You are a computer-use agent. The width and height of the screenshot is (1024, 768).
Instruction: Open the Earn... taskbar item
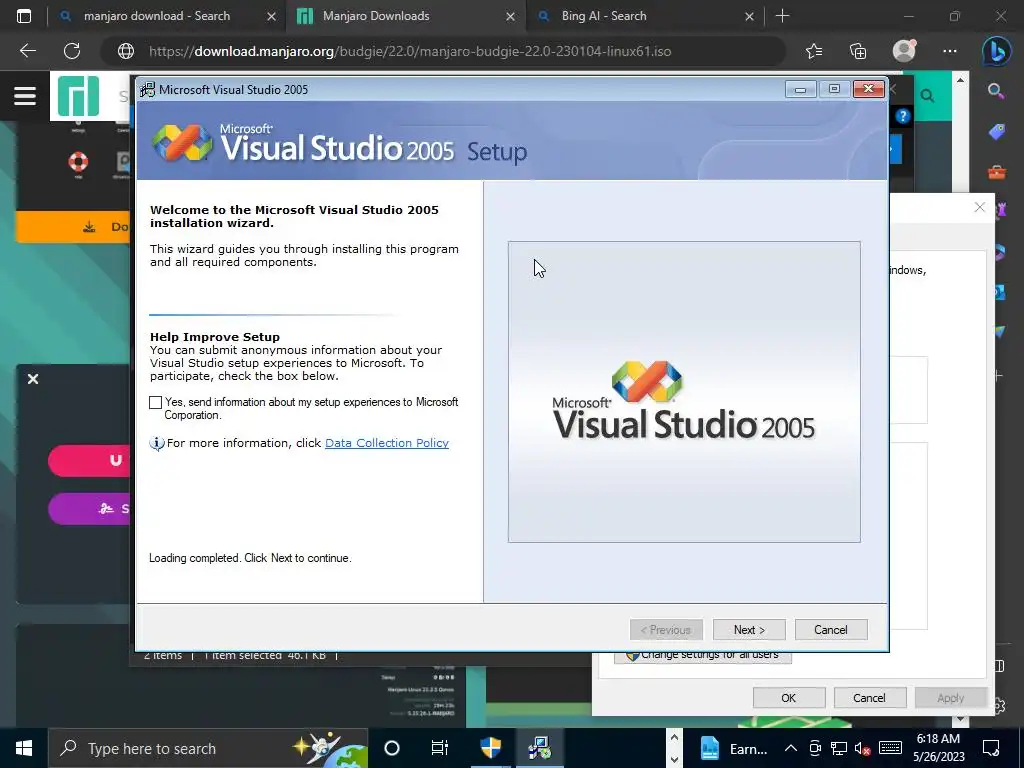coord(733,748)
